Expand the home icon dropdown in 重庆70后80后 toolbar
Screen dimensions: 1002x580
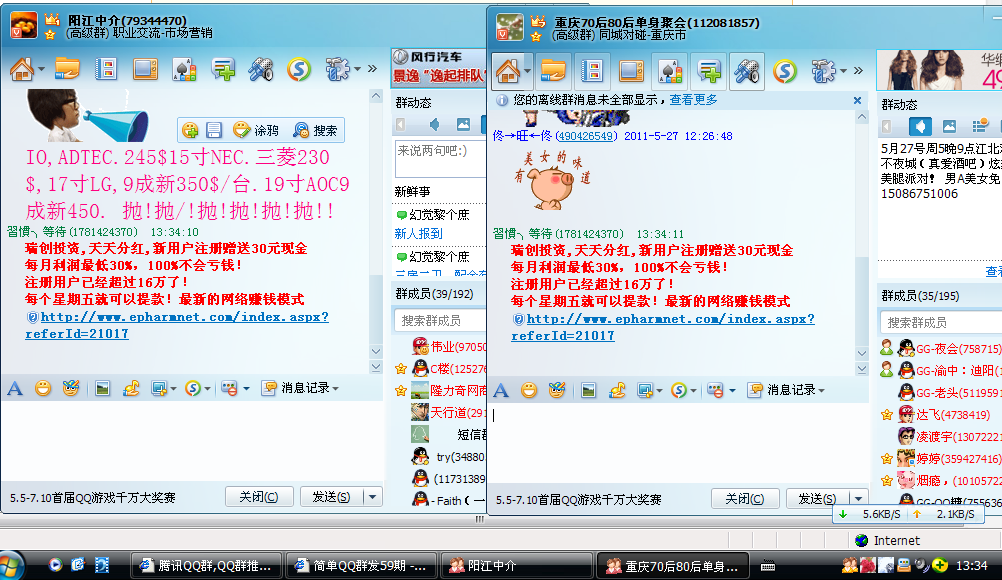(x=527, y=71)
